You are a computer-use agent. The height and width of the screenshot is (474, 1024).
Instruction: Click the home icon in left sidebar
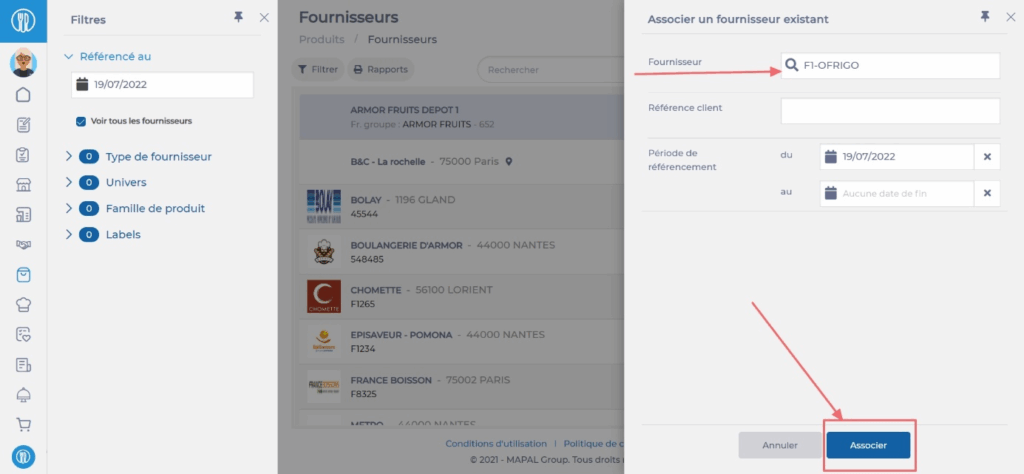pyautogui.click(x=23, y=95)
